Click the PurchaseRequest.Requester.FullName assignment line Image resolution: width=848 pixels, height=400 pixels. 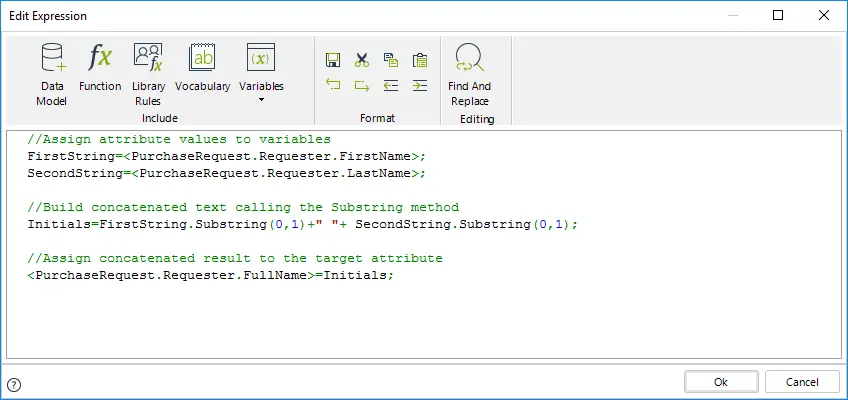pos(210,275)
